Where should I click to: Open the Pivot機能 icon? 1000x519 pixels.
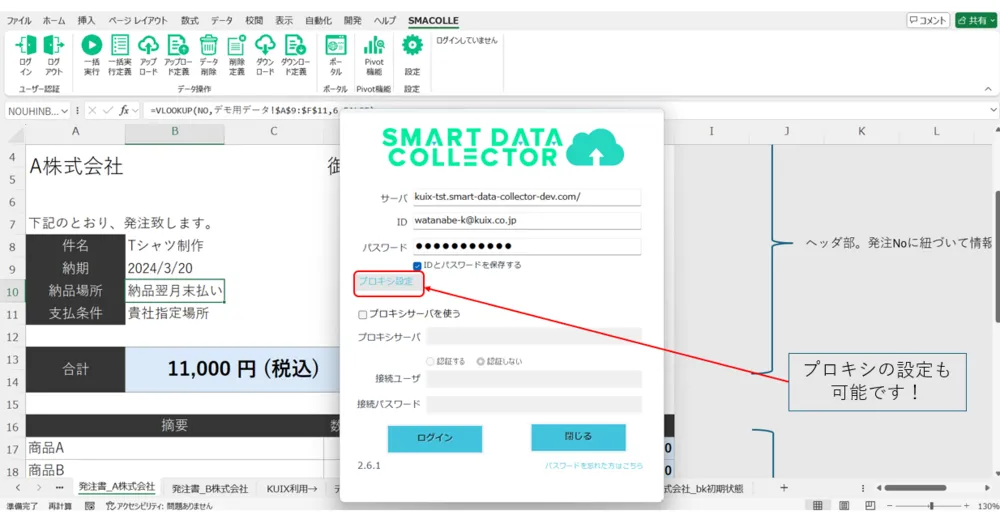point(374,46)
